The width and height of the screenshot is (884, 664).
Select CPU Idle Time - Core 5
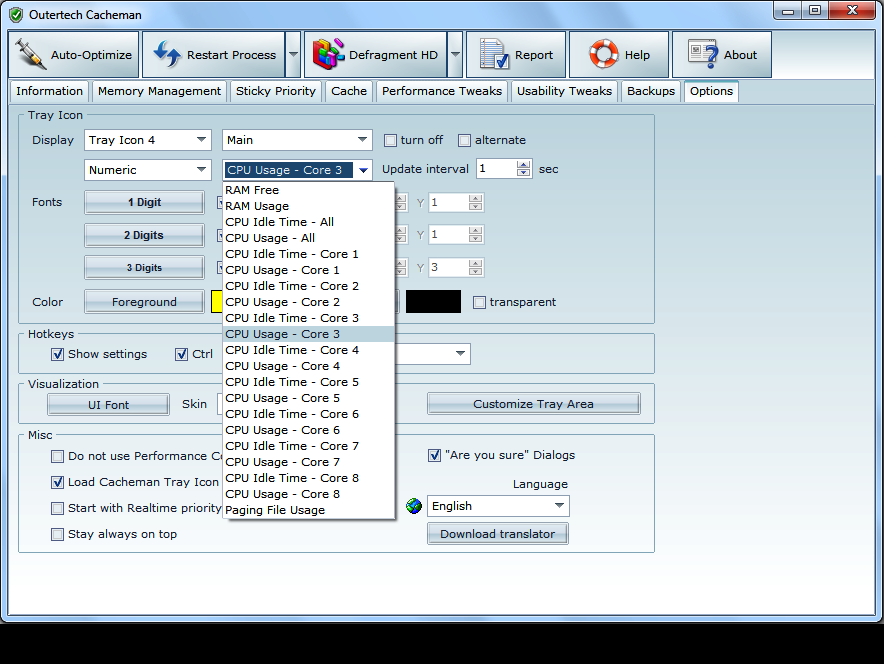pyautogui.click(x=308, y=382)
